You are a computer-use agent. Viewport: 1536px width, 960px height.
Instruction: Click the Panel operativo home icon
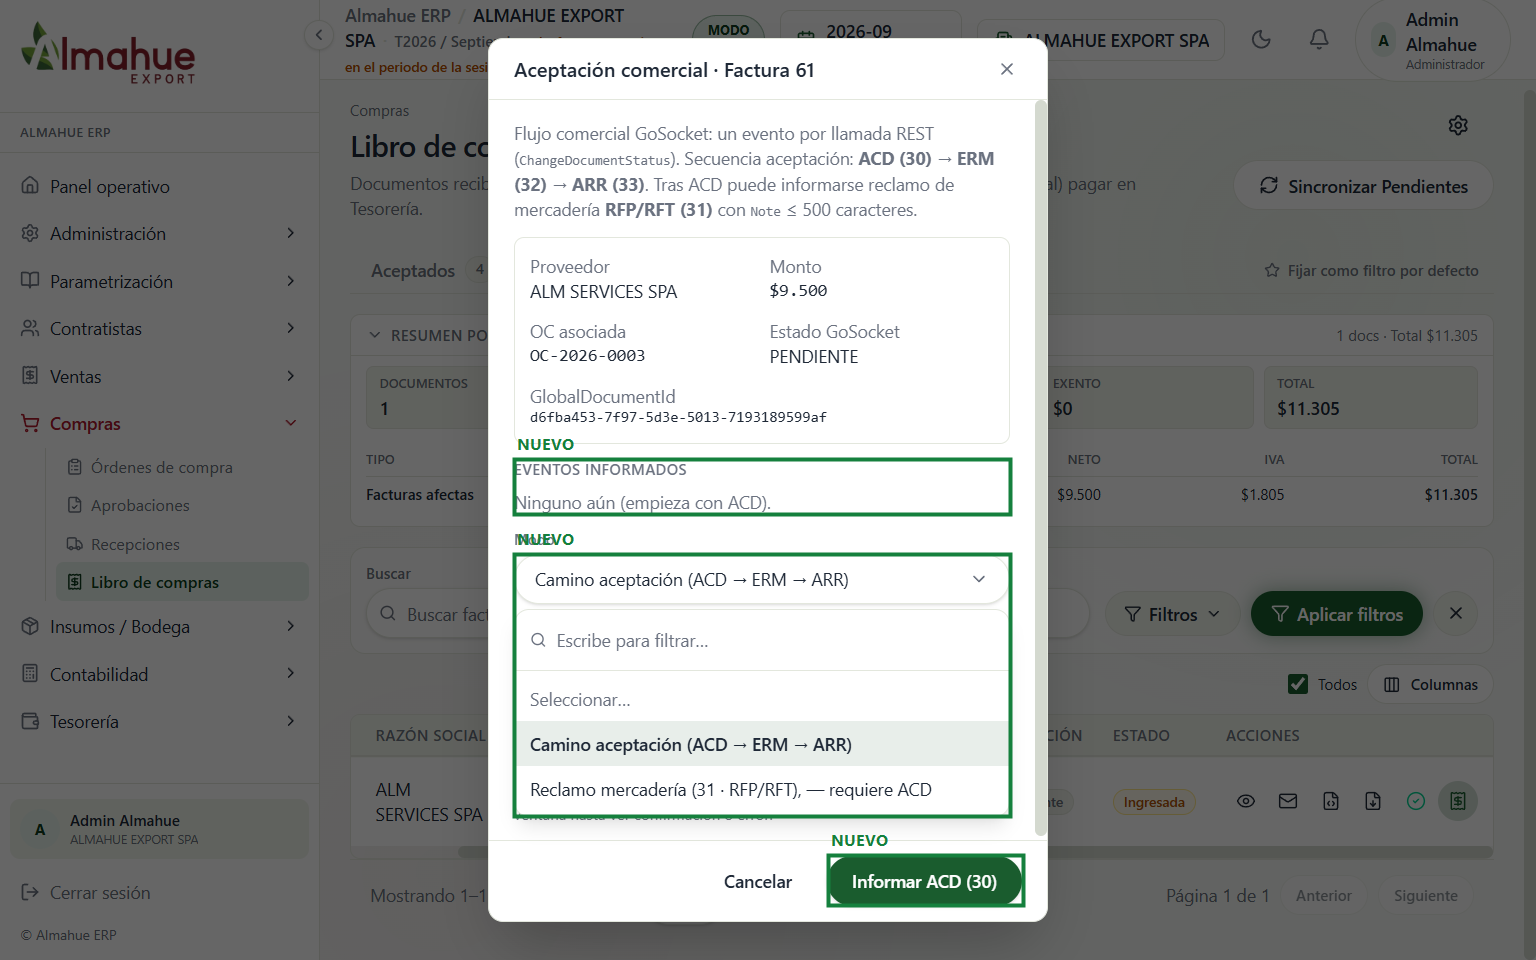30,186
